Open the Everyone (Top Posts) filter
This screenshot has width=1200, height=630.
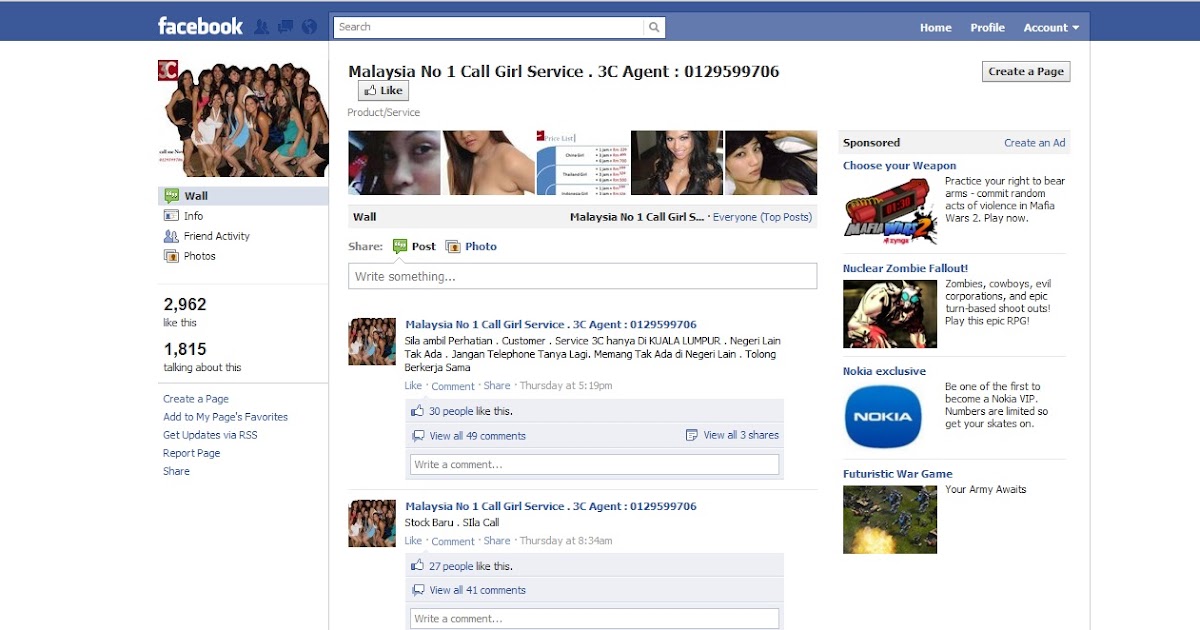(762, 217)
